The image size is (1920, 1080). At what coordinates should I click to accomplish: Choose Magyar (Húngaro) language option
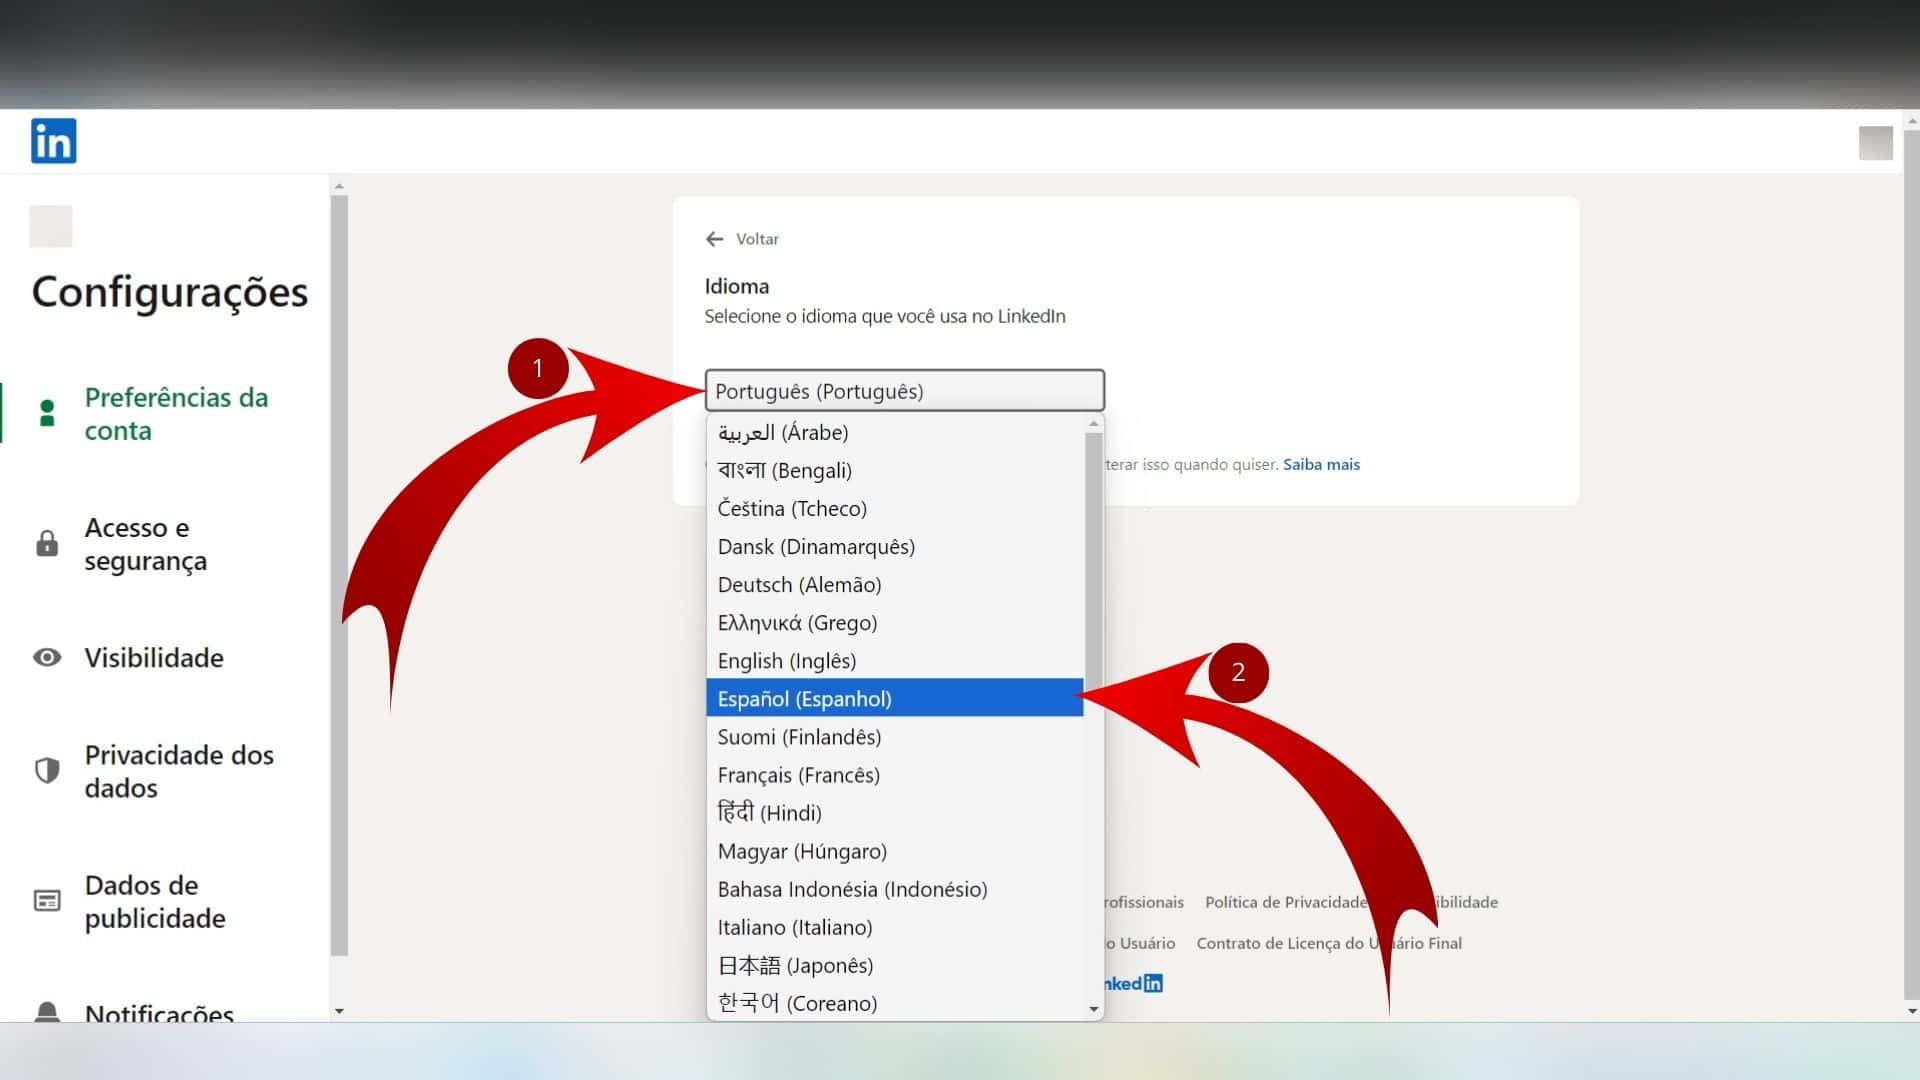(x=895, y=851)
